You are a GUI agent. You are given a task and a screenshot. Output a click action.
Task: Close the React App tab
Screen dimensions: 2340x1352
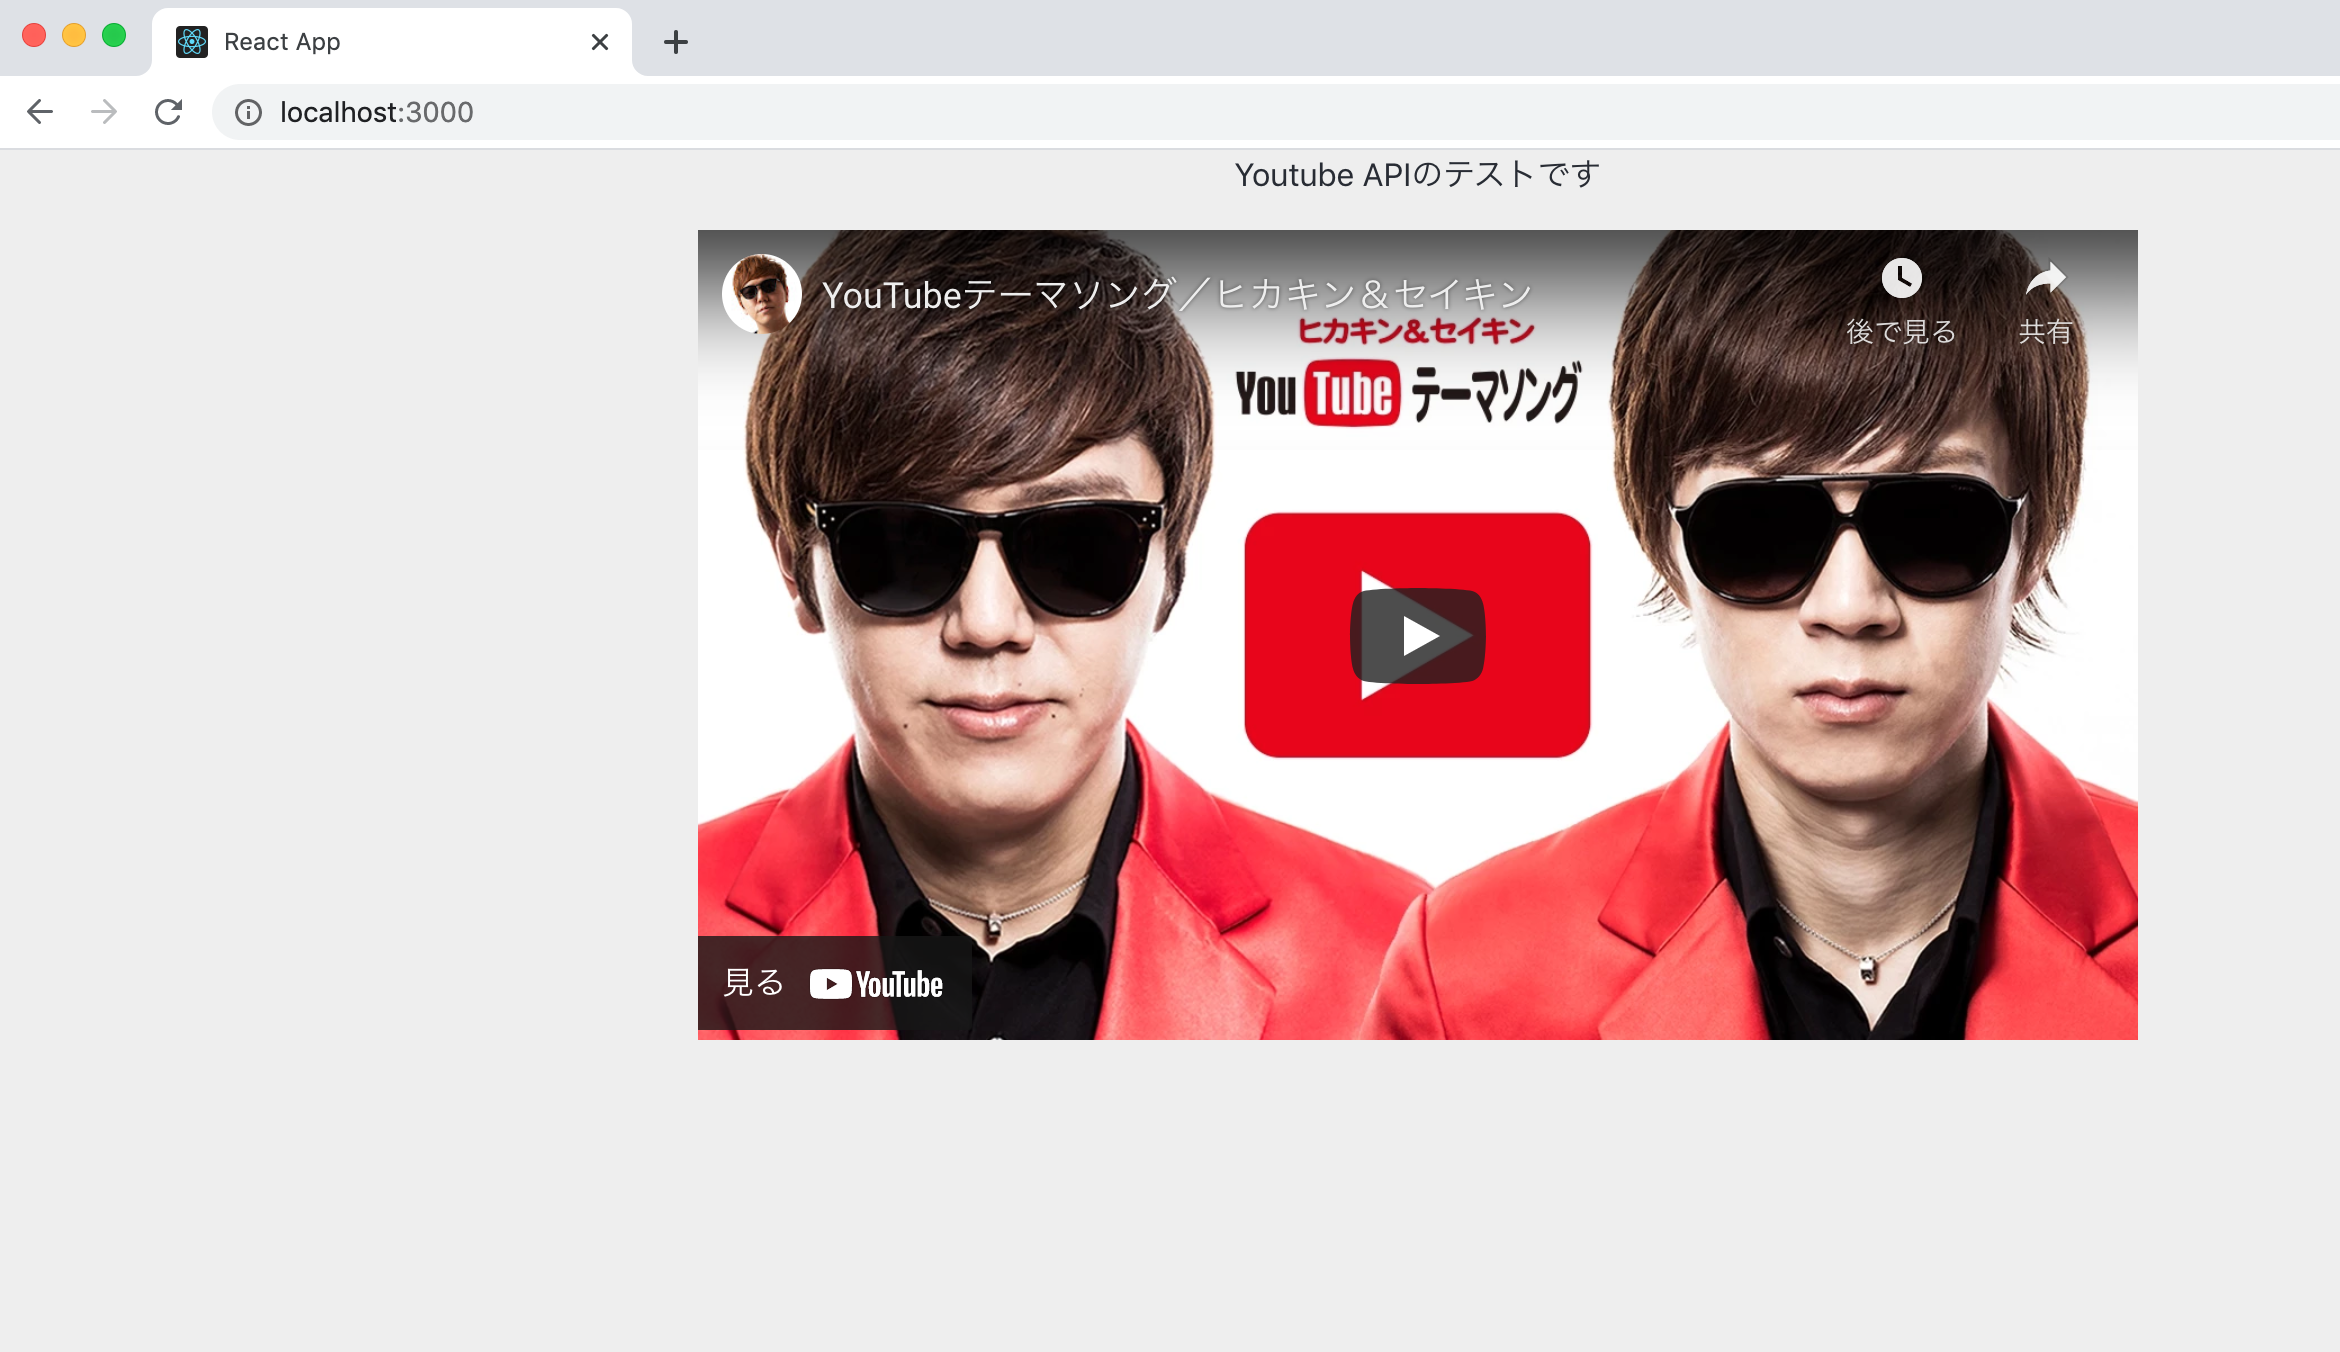[x=599, y=41]
